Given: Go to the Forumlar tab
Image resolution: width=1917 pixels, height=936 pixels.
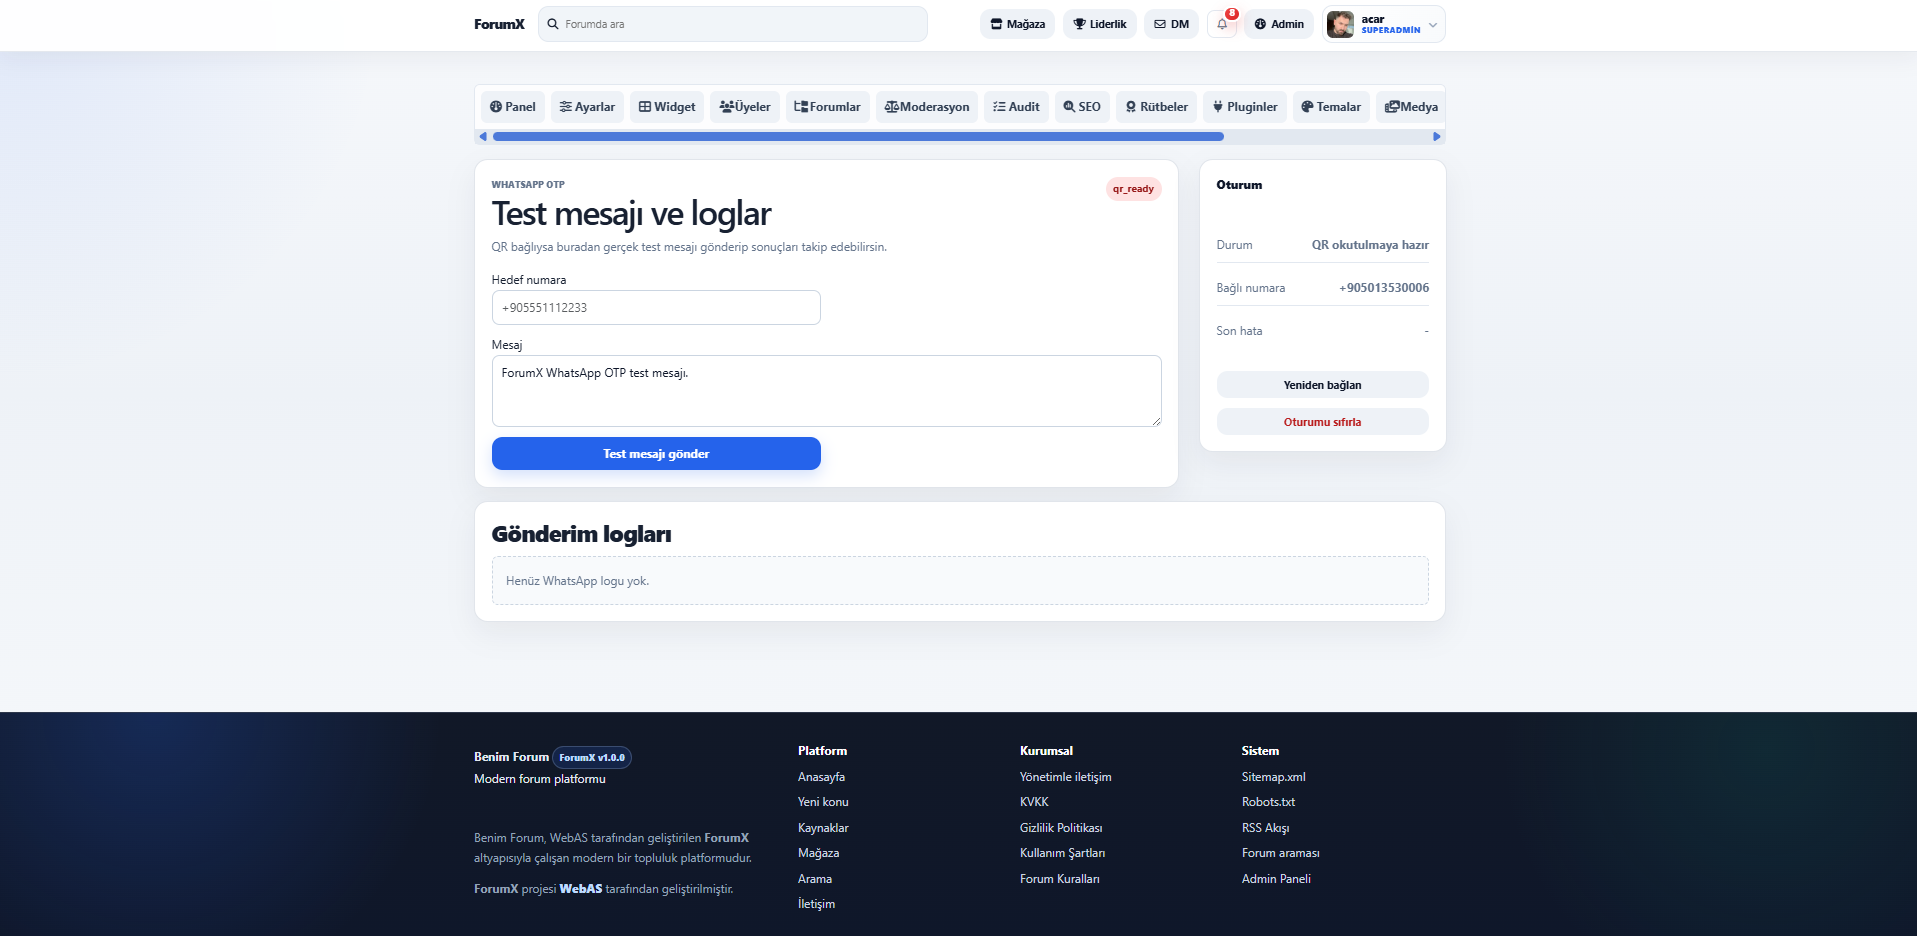Looking at the screenshot, I should (x=827, y=107).
